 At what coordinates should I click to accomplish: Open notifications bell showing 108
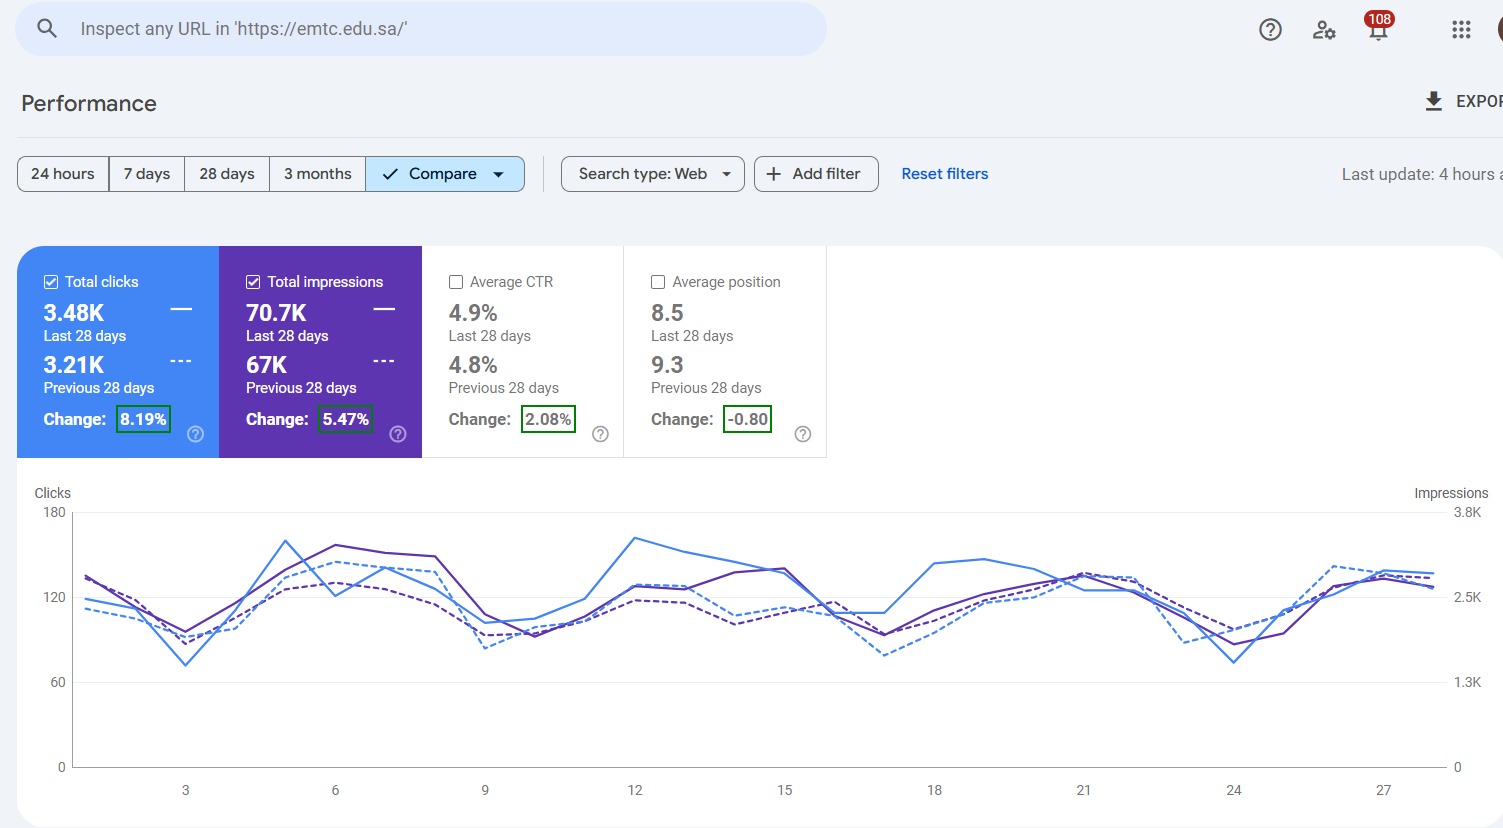click(1378, 27)
